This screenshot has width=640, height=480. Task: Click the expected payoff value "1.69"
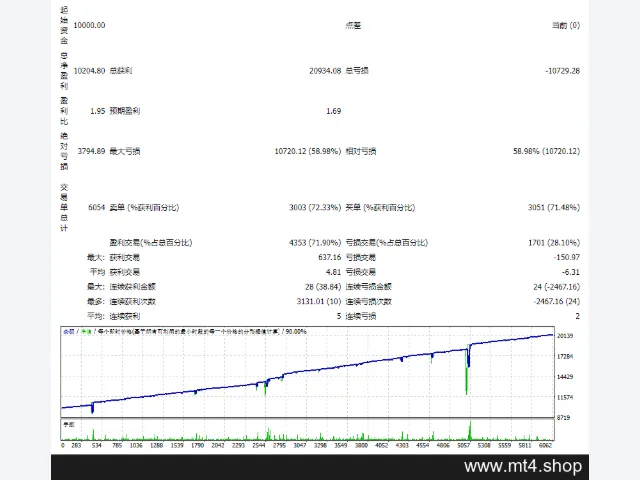click(x=333, y=111)
